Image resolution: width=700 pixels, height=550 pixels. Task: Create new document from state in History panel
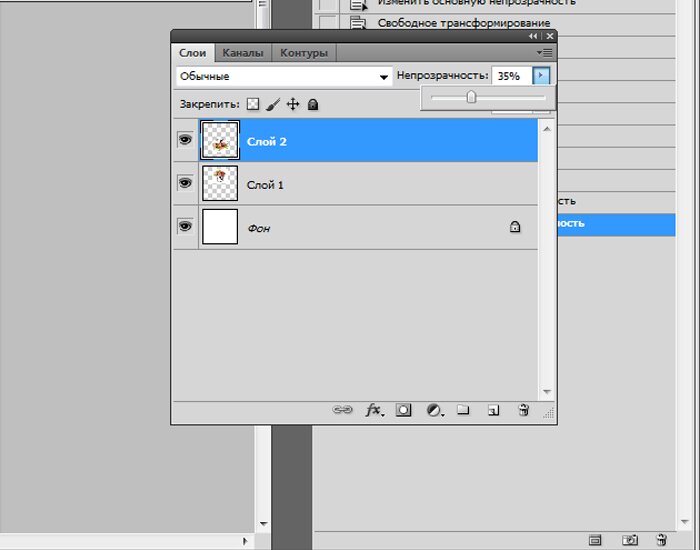[595, 540]
